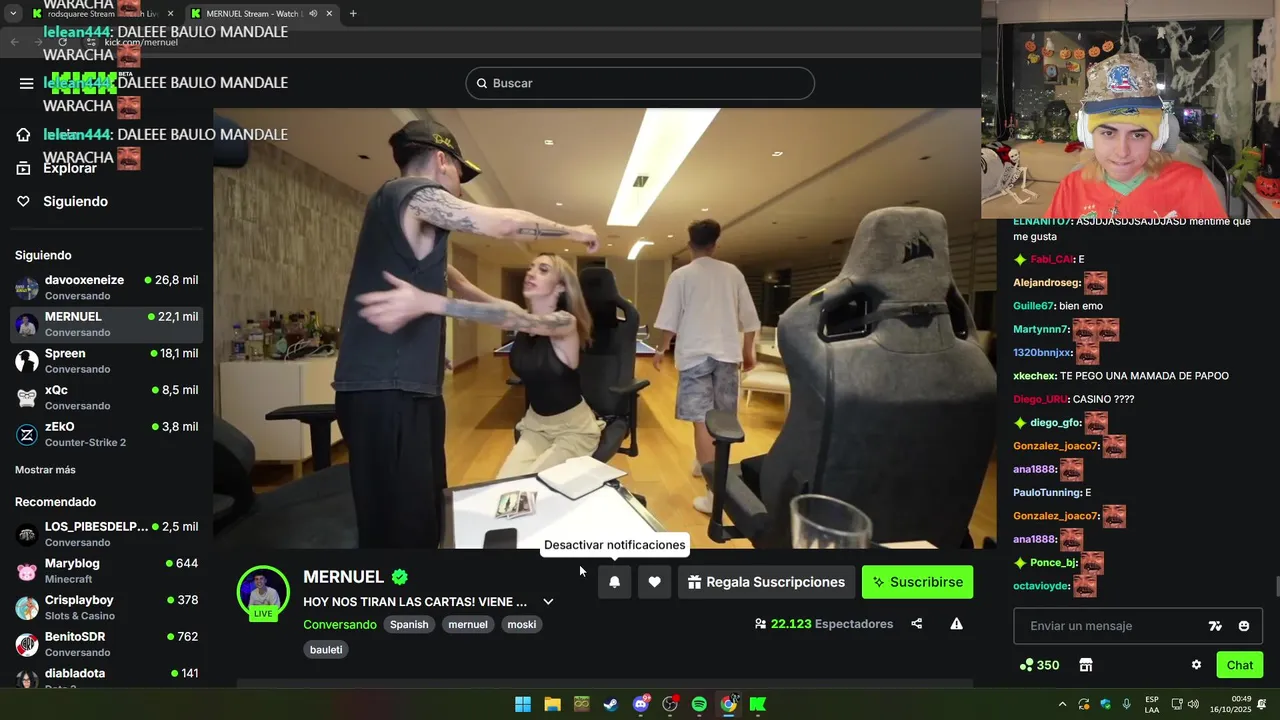The width and height of the screenshot is (1280, 720).
Task: Click username Diego_URU in chat
Action: coord(1040,399)
